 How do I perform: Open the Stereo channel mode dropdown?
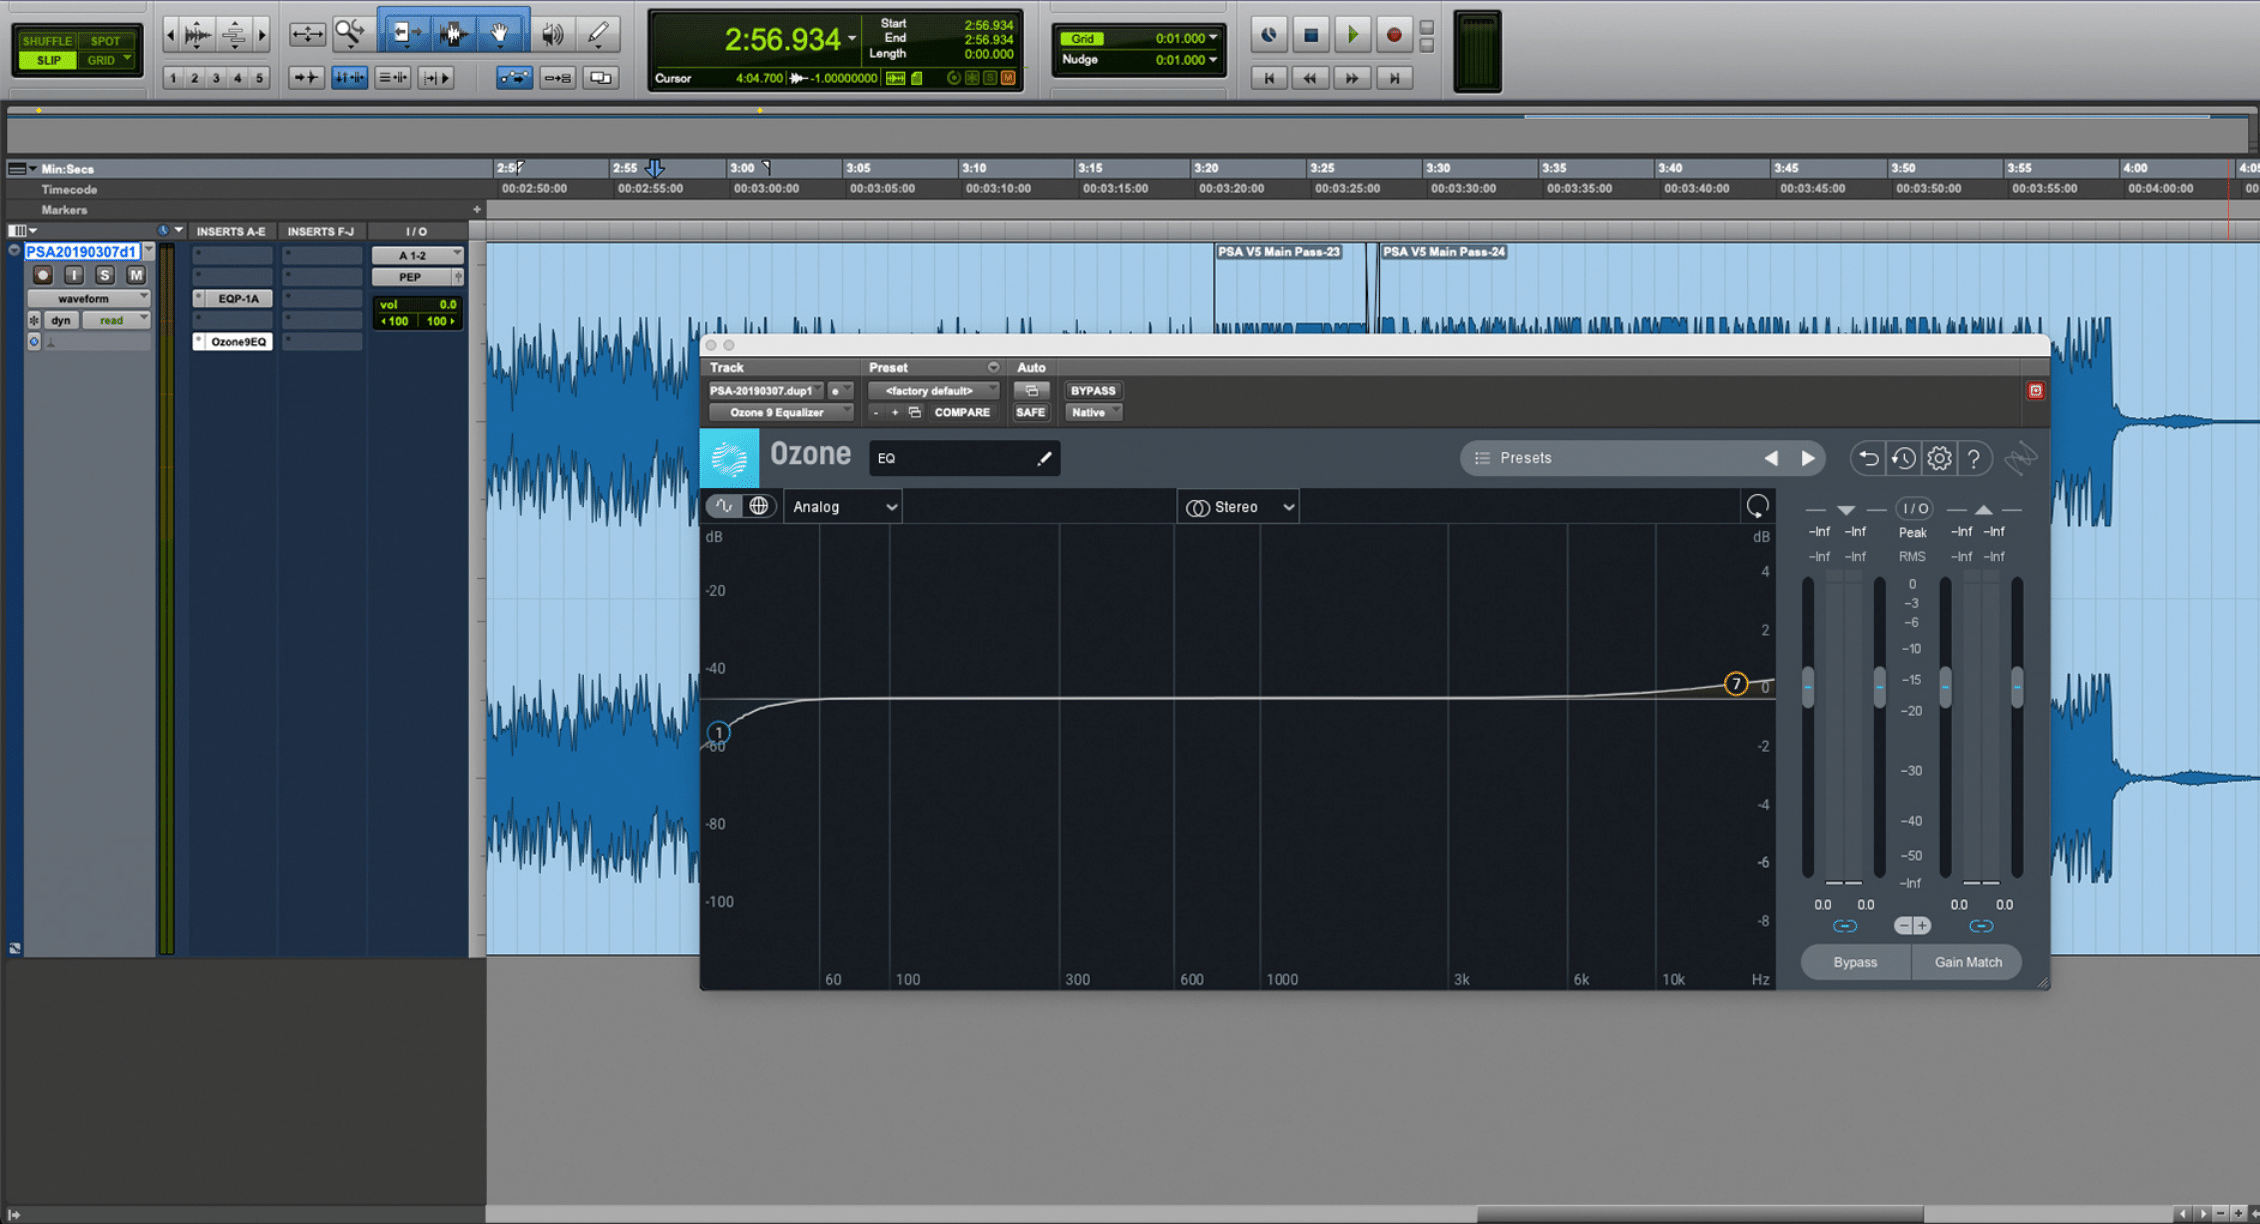[1239, 507]
